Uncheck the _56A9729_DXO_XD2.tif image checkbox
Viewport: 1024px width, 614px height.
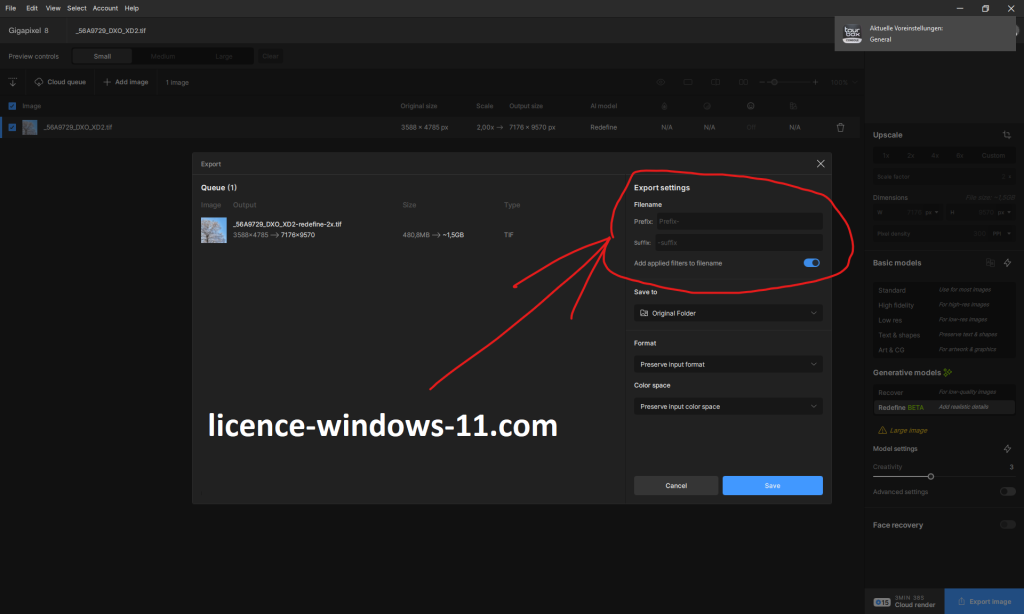[12, 127]
